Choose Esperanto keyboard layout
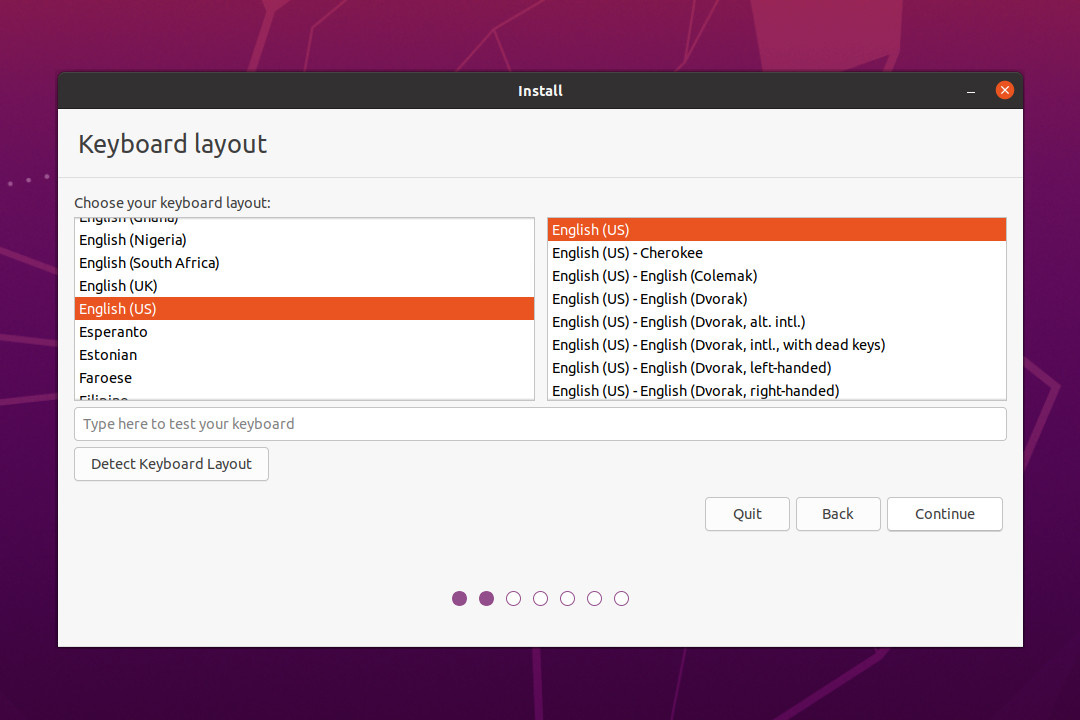Image resolution: width=1080 pixels, height=720 pixels. 304,332
